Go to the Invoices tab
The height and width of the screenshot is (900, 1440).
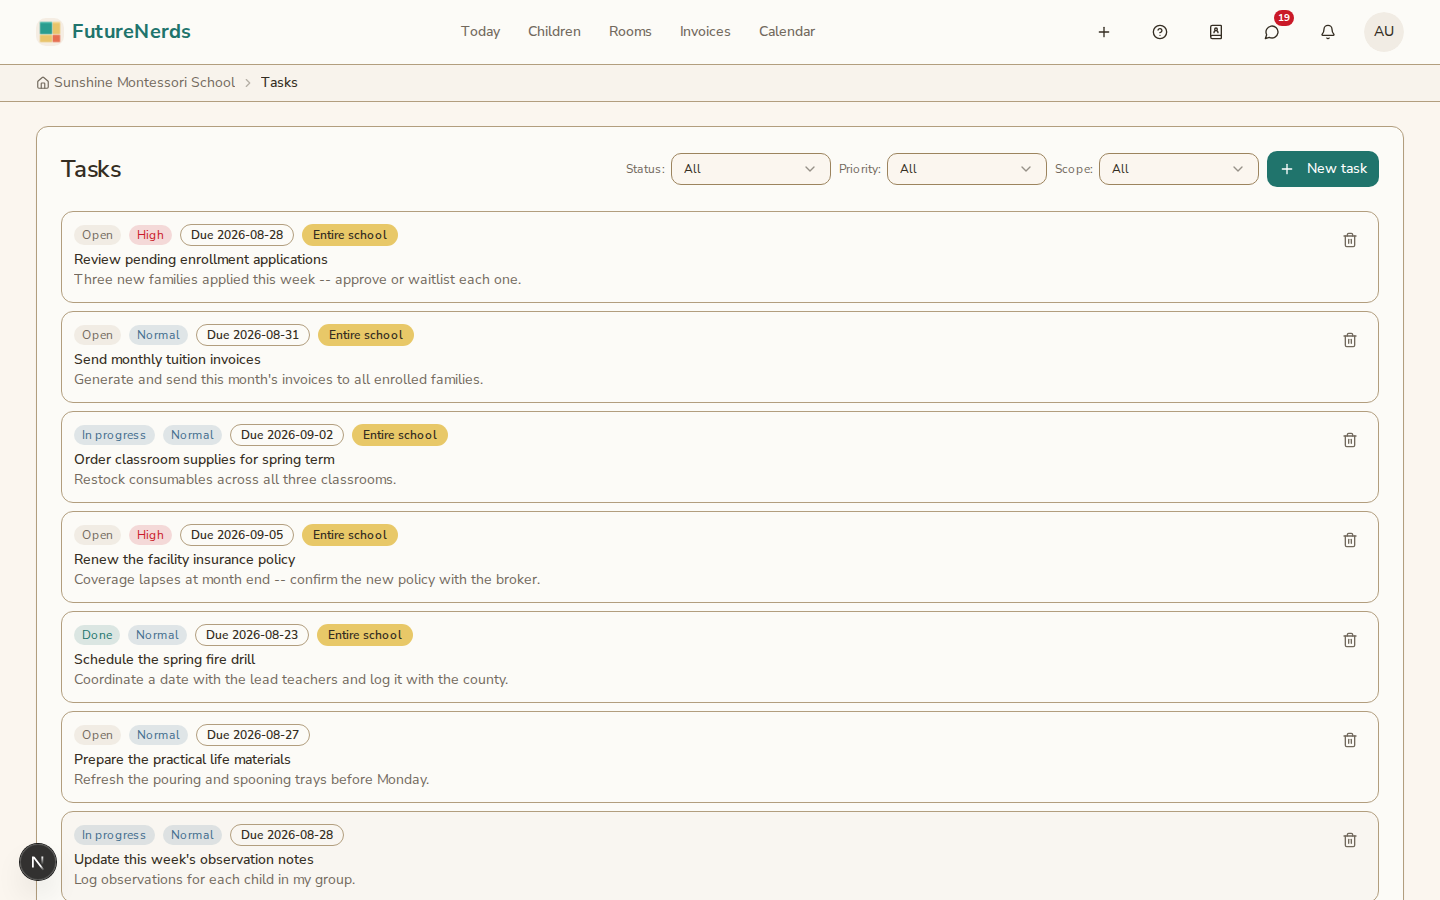pyautogui.click(x=705, y=32)
